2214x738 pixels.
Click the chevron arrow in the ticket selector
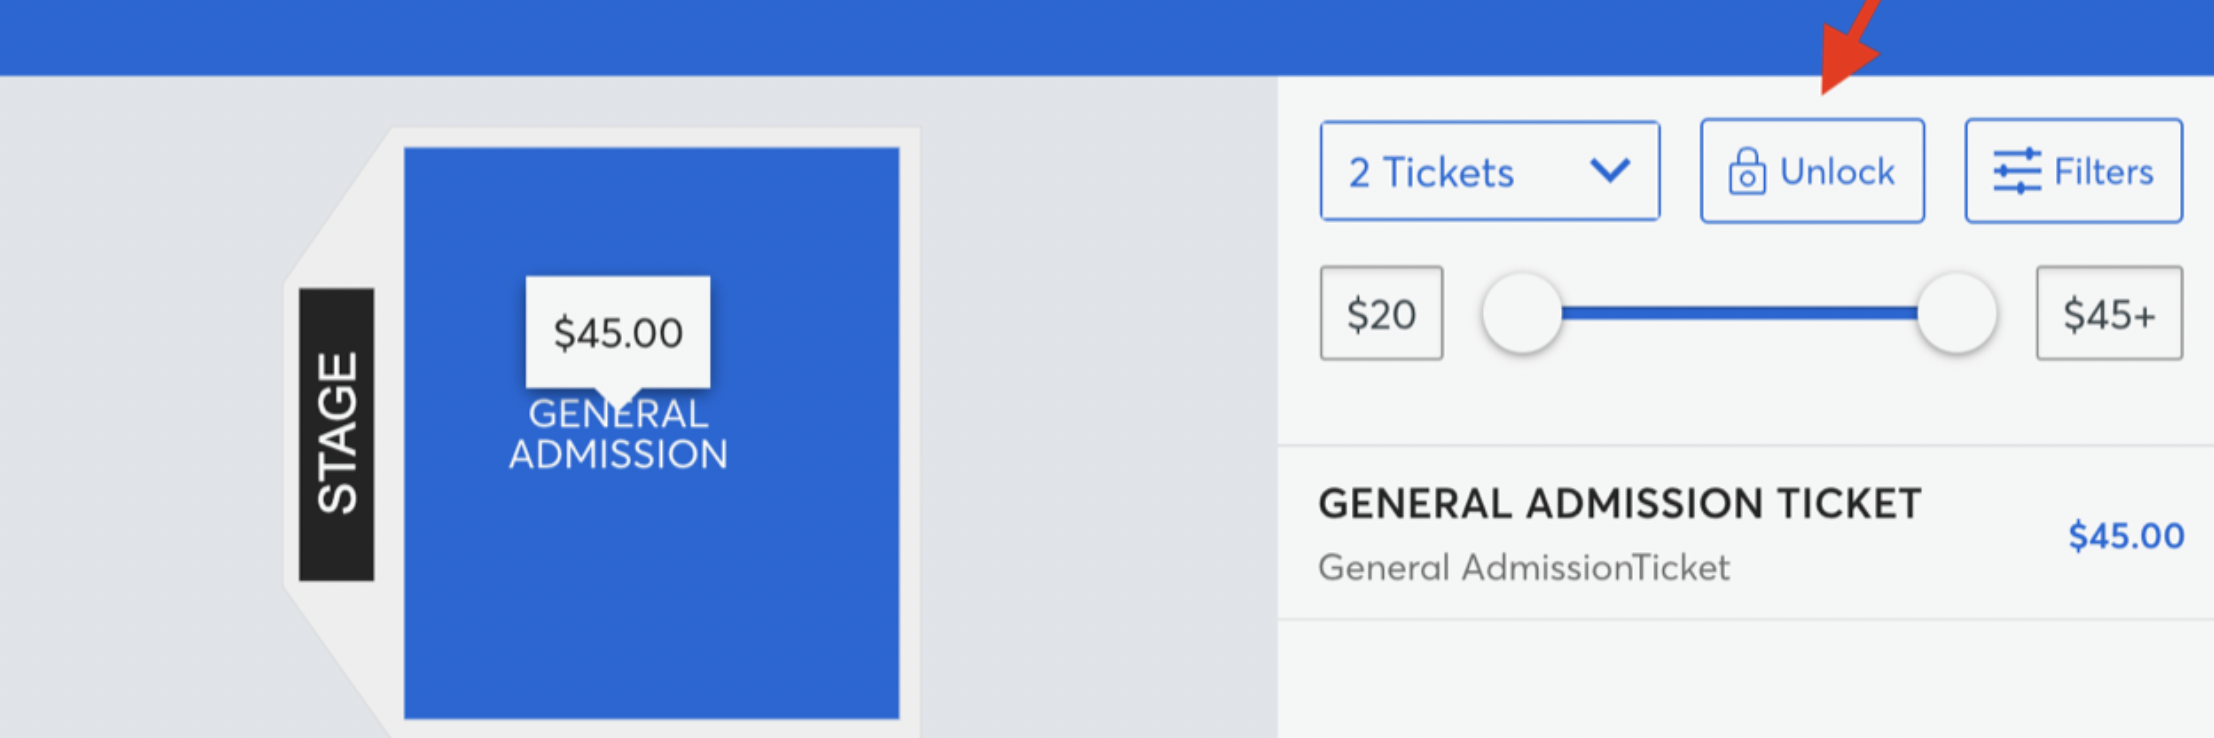click(x=1610, y=171)
